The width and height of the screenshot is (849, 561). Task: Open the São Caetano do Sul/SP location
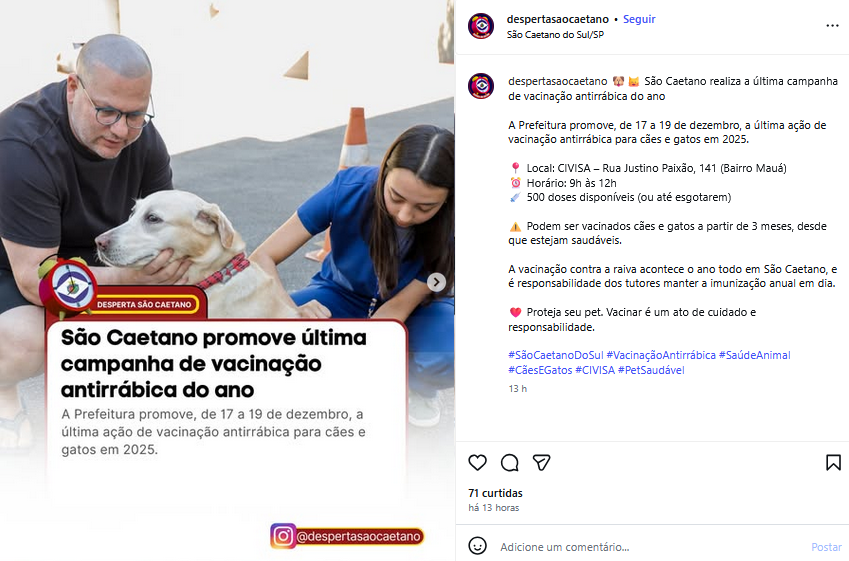click(555, 35)
